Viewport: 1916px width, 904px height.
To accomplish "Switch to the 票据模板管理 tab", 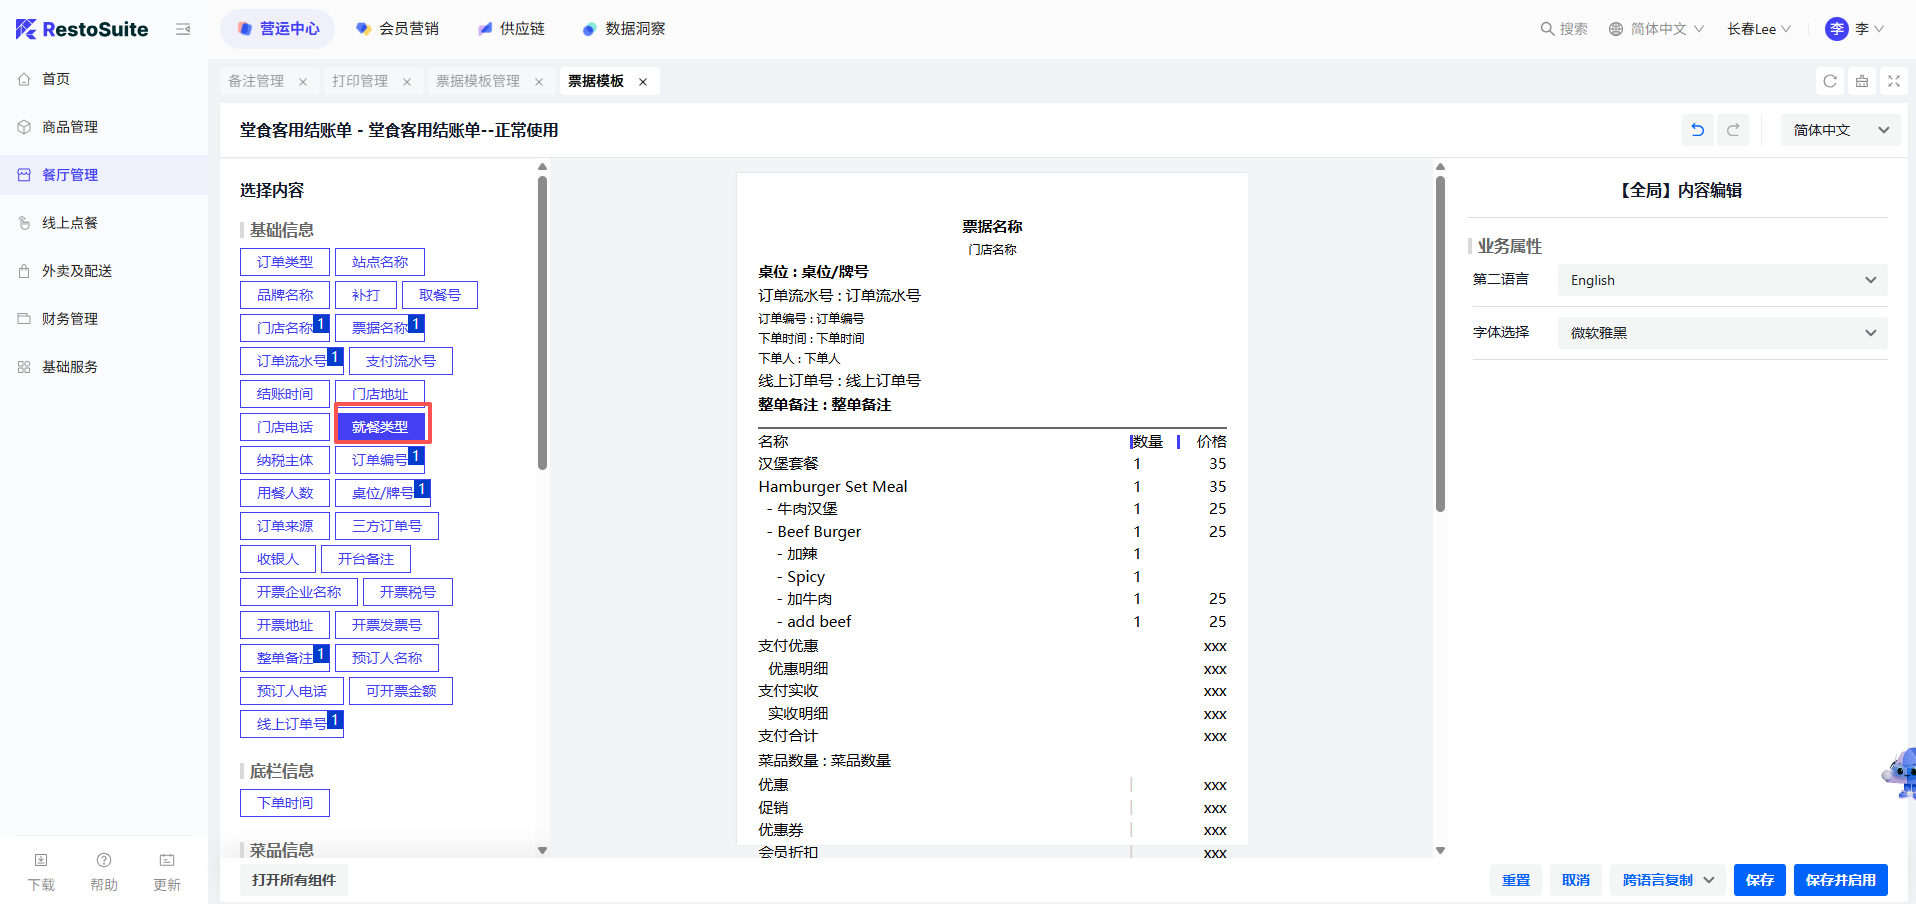I will (478, 81).
